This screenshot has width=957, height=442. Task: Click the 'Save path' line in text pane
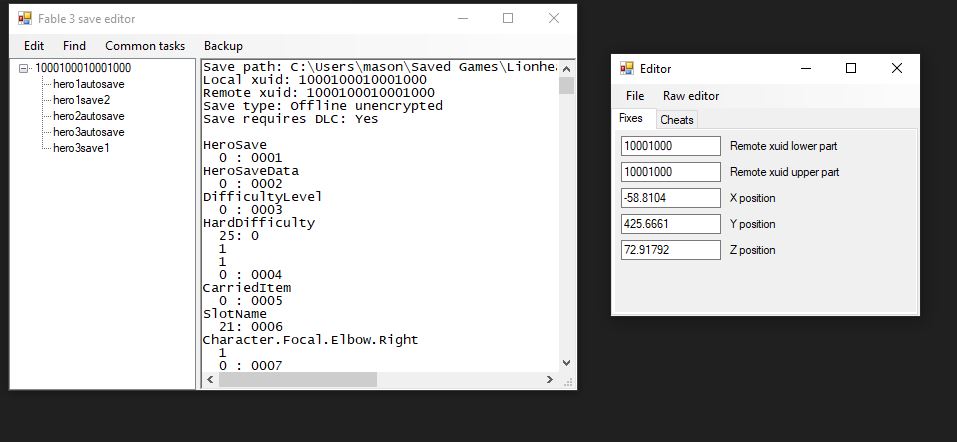pyautogui.click(x=380, y=67)
